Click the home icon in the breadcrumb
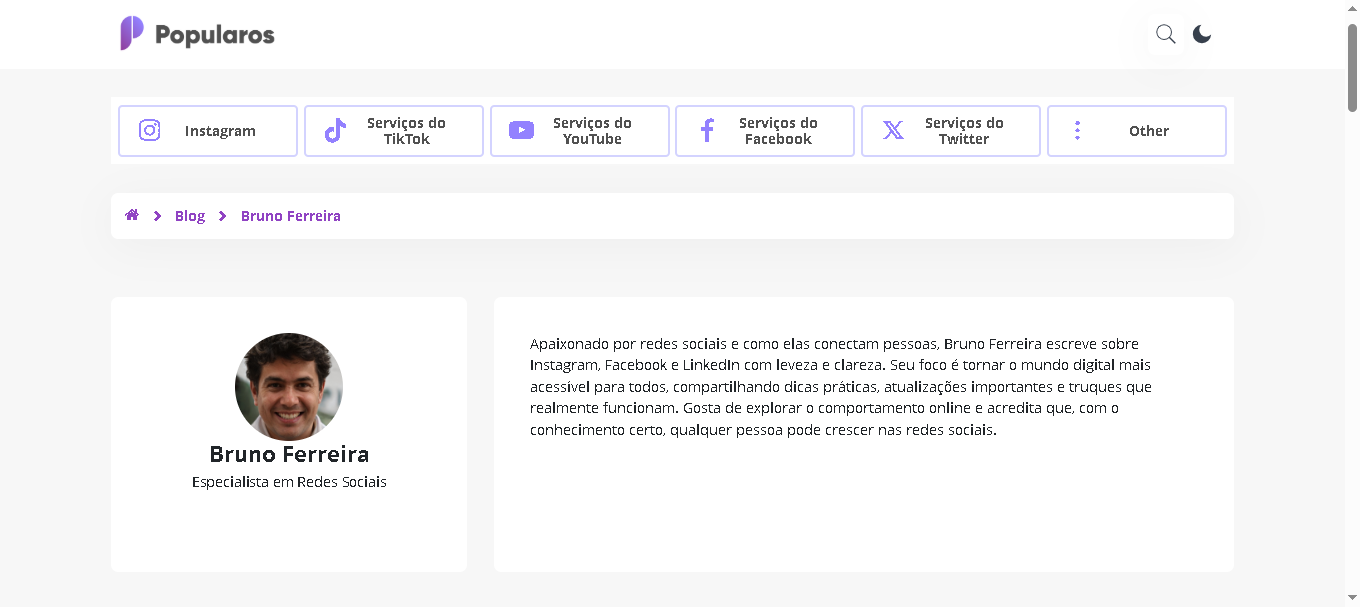Screen dimensions: 1360x607 coord(131,215)
